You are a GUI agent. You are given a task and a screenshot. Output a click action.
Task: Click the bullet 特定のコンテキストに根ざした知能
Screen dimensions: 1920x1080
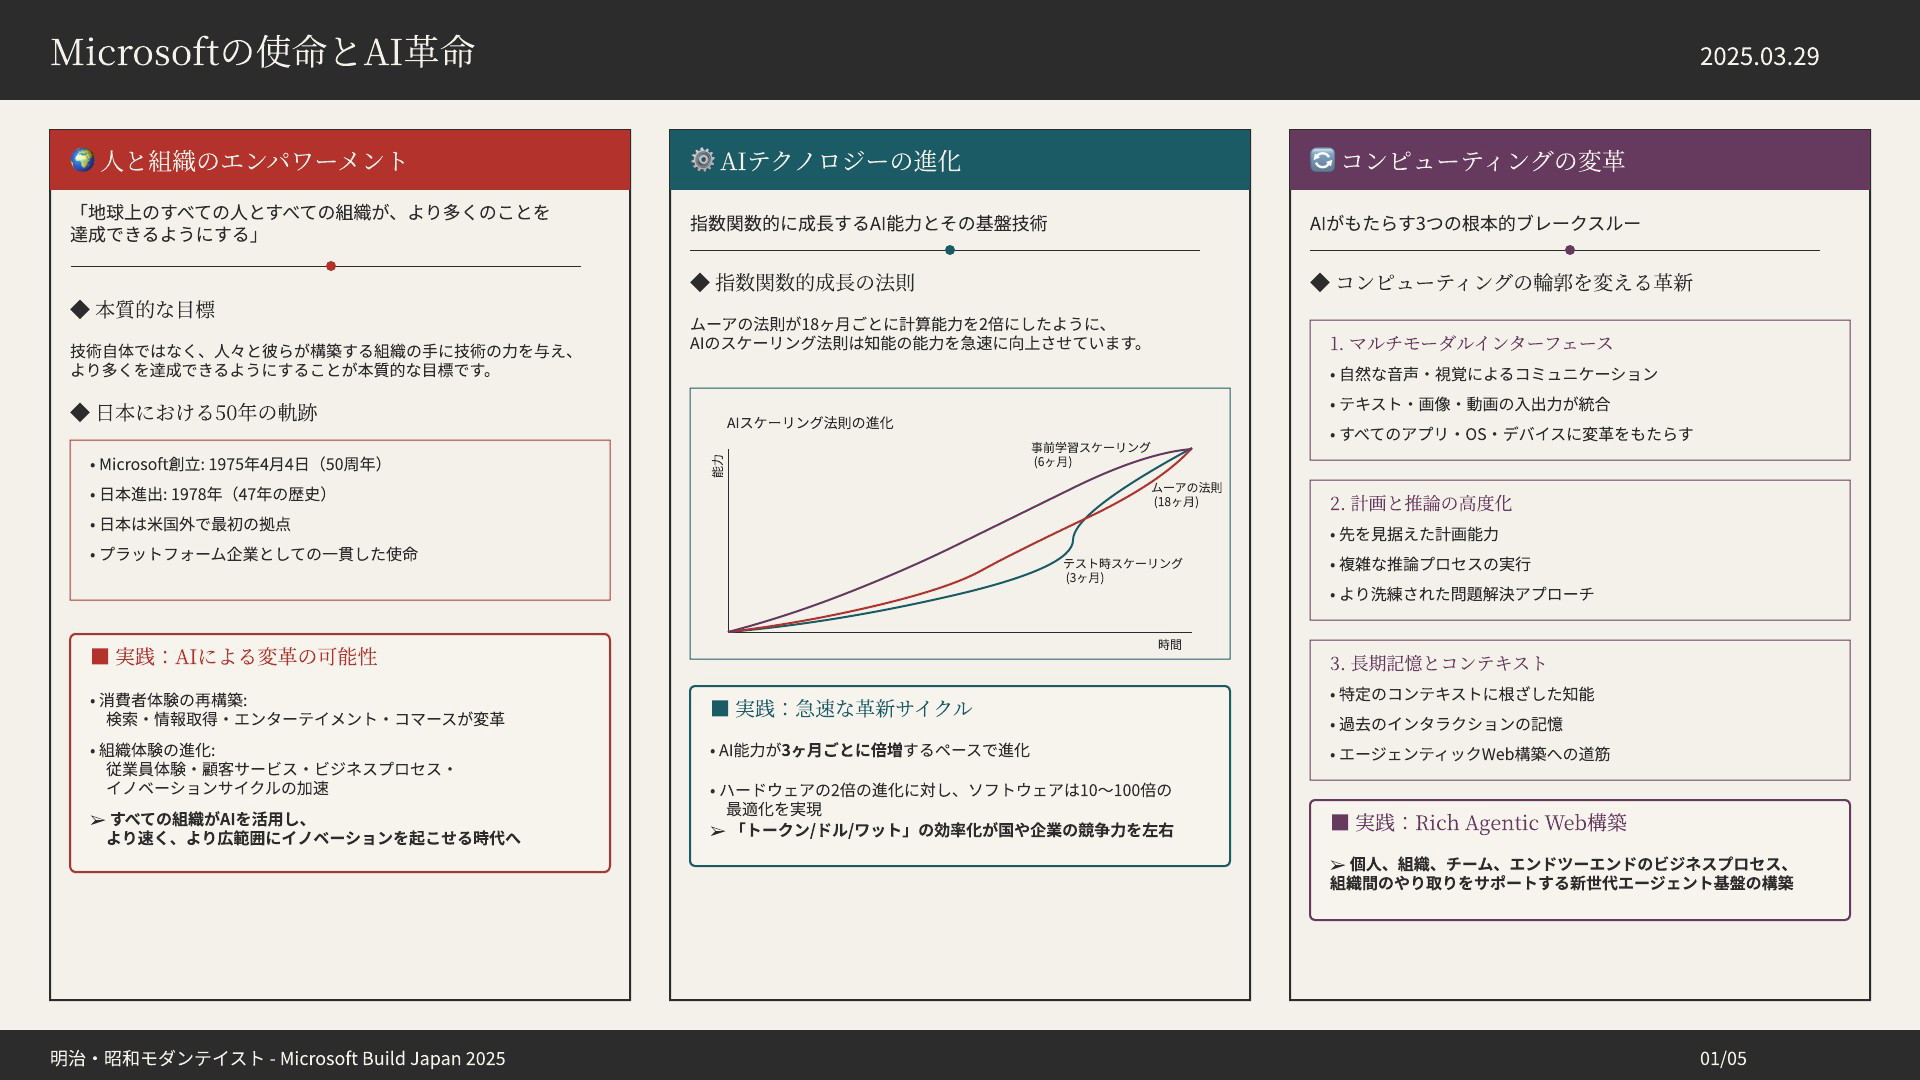point(1462,694)
